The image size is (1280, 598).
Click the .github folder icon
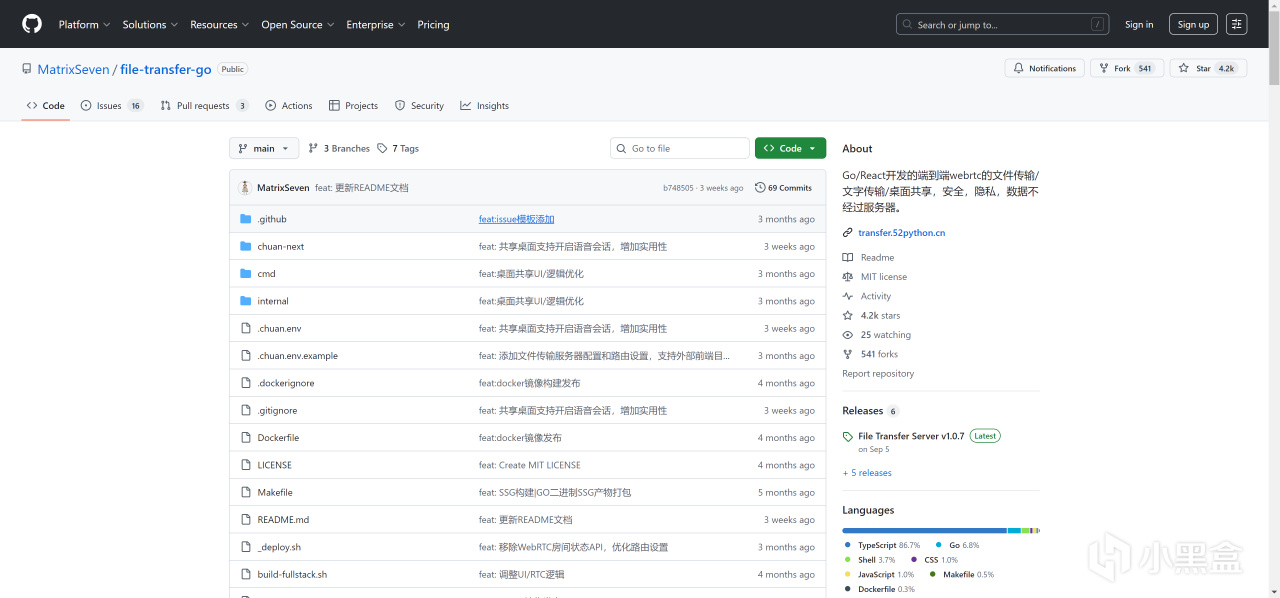(x=246, y=219)
